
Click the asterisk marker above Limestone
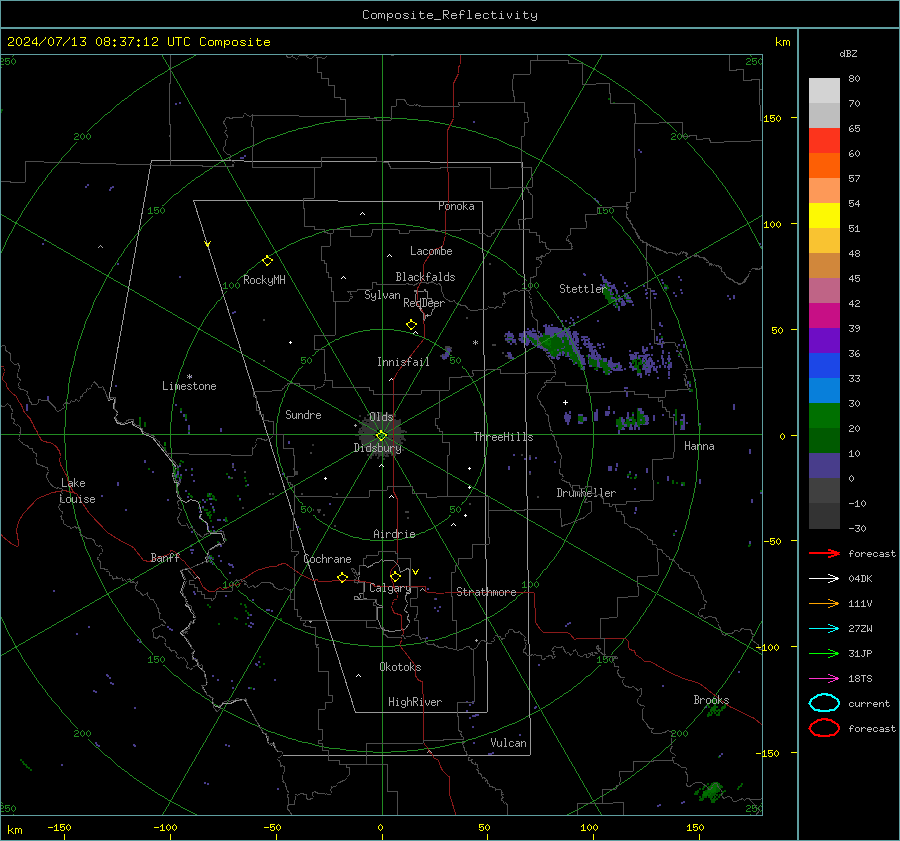pos(189,377)
